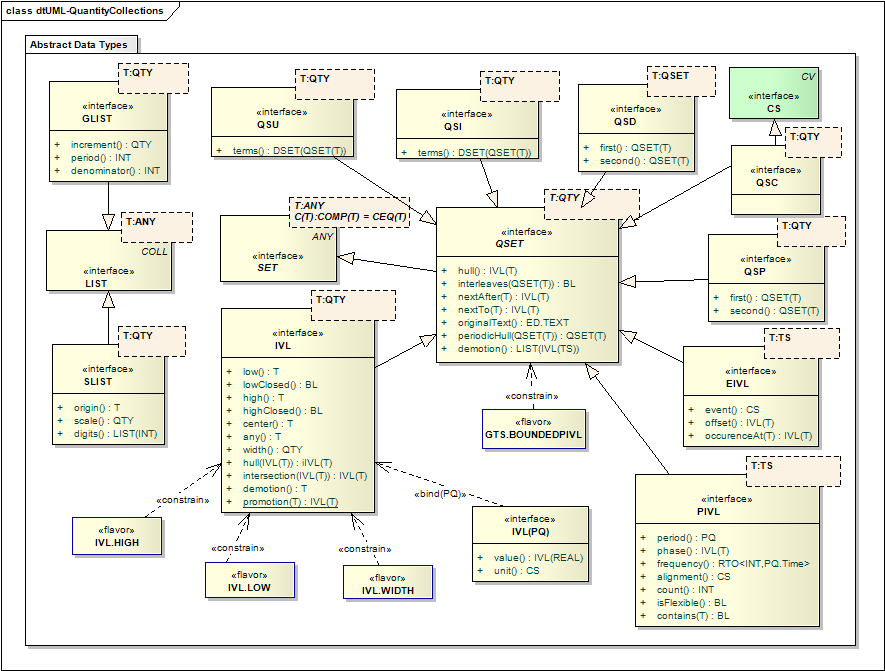
Task: Select the green CS interface box
Action: pos(773,93)
